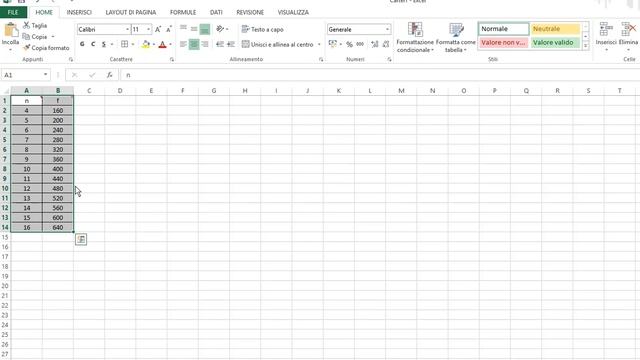Toggle italic (C) formatting
This screenshot has height=360, width=640.
tap(93, 44)
